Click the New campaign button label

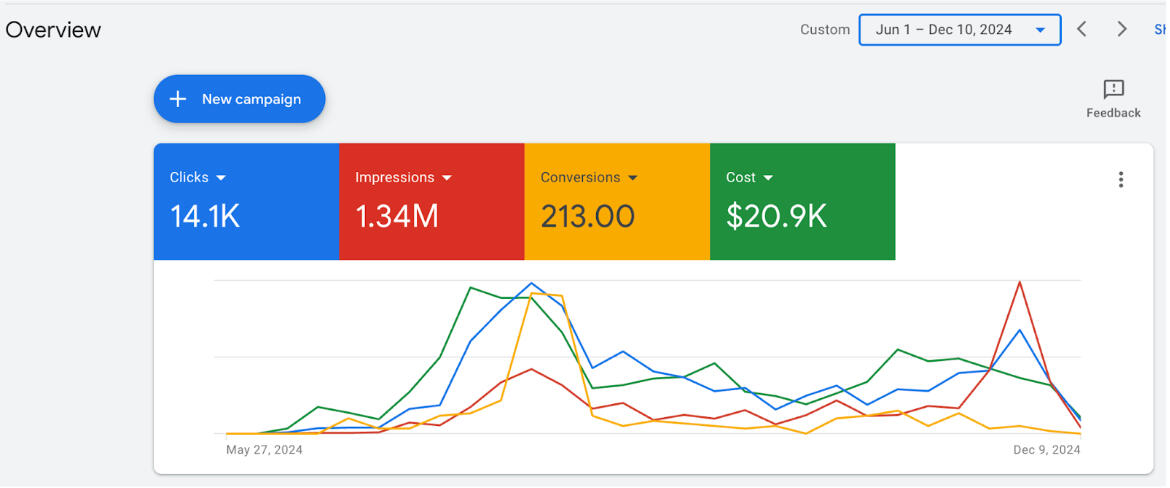point(251,99)
